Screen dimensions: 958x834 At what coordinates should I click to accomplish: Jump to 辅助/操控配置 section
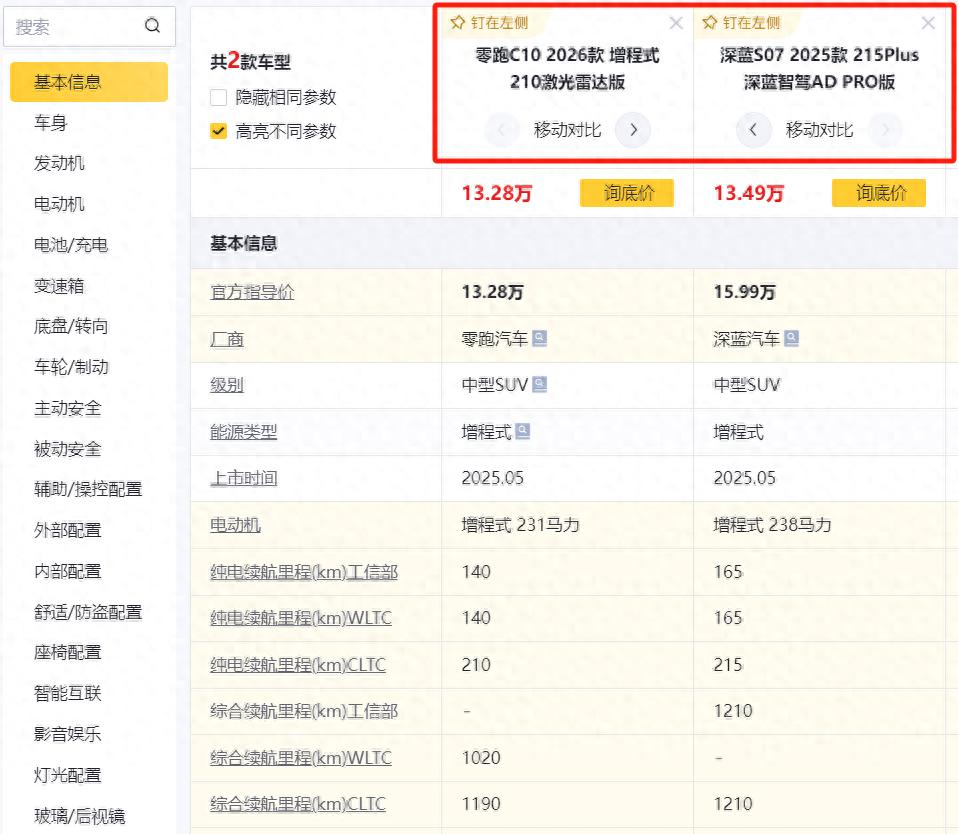(88, 489)
